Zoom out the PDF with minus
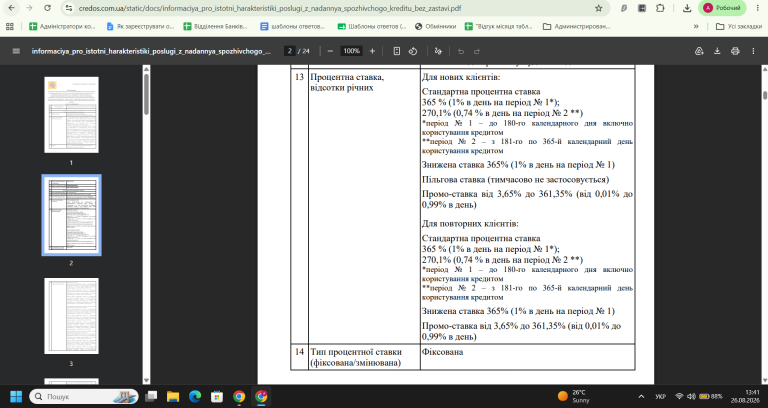 (330, 51)
